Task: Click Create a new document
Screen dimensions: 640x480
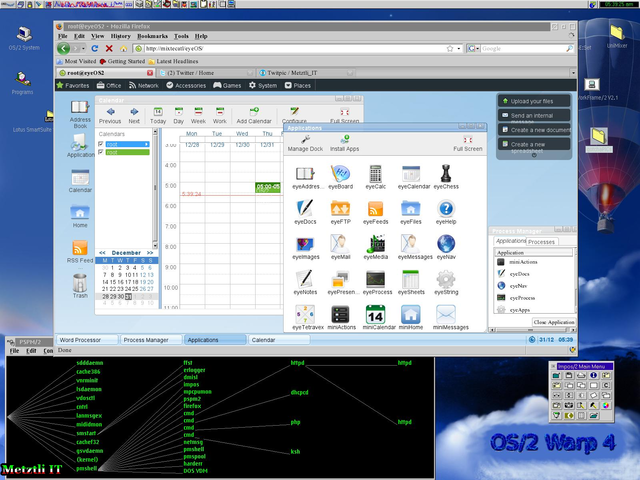Action: click(x=534, y=130)
